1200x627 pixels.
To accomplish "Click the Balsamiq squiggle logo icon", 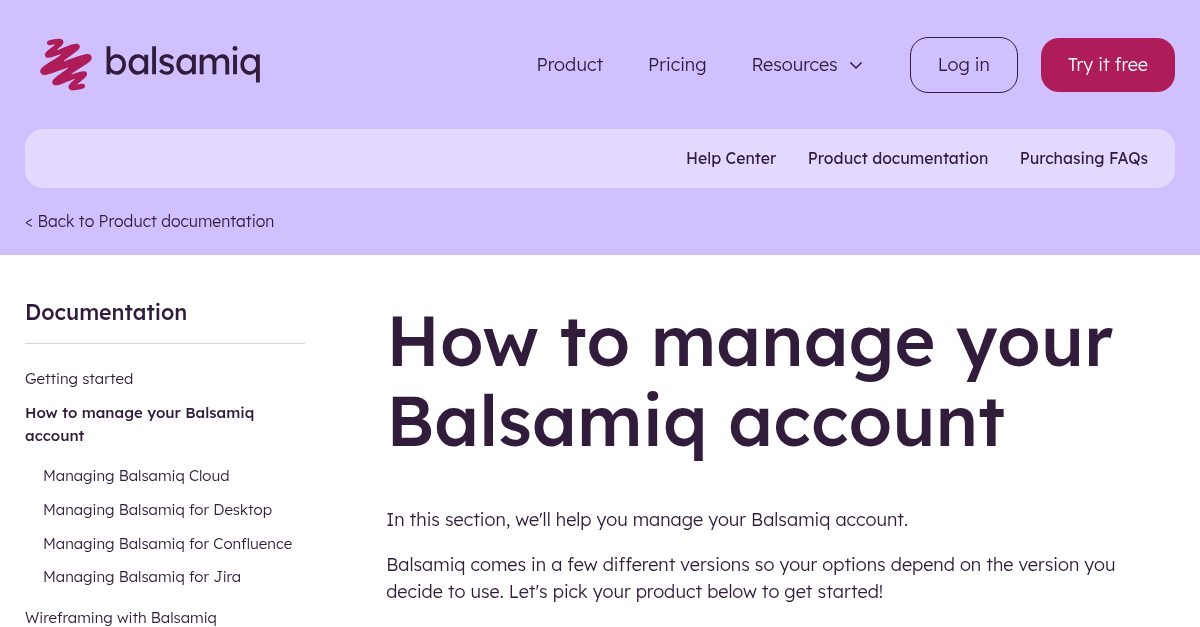I will (64, 64).
